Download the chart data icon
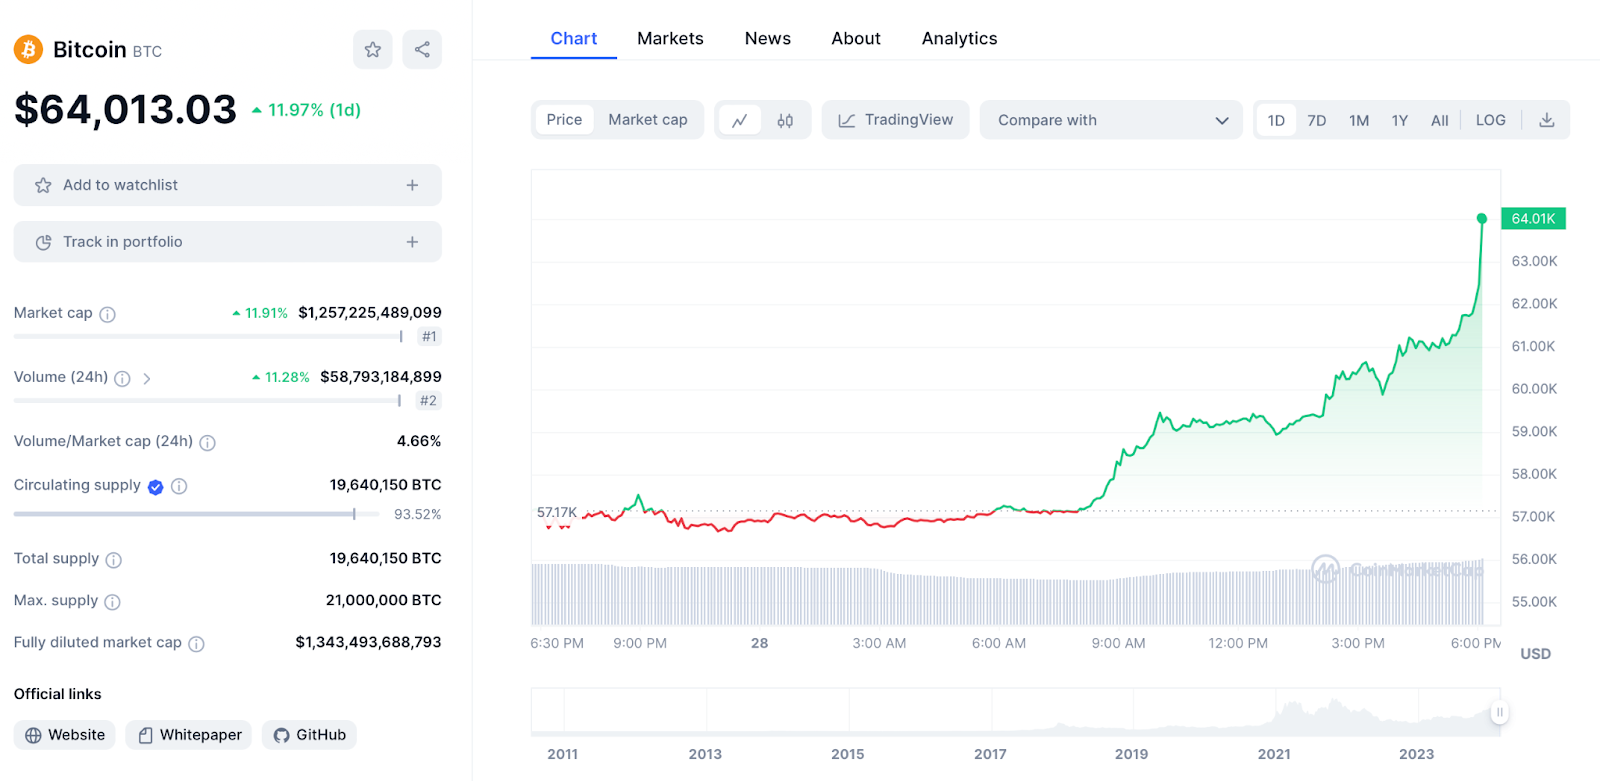This screenshot has height=781, width=1600. coord(1546,120)
